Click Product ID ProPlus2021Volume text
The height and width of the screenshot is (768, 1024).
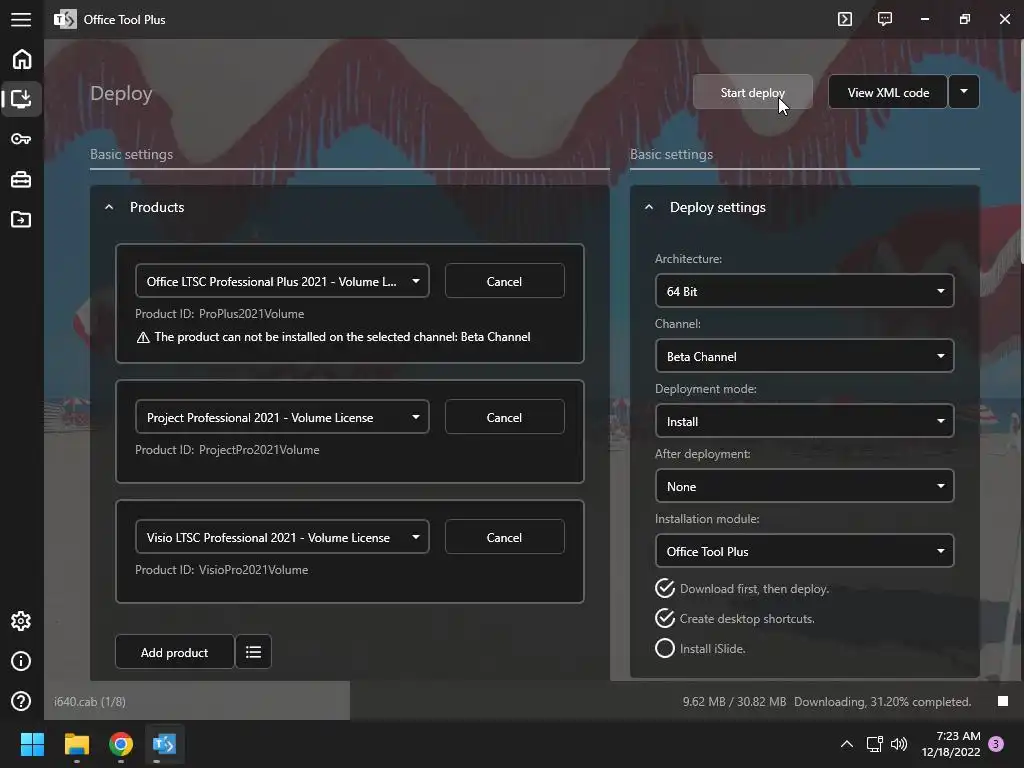[219, 314]
